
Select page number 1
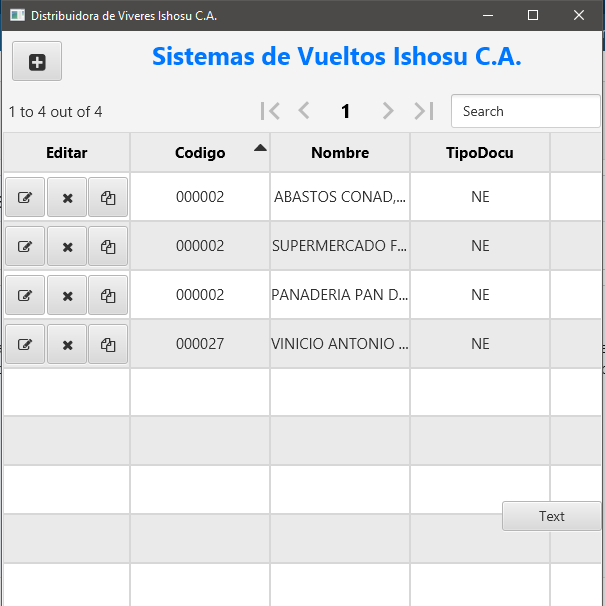pyautogui.click(x=346, y=111)
